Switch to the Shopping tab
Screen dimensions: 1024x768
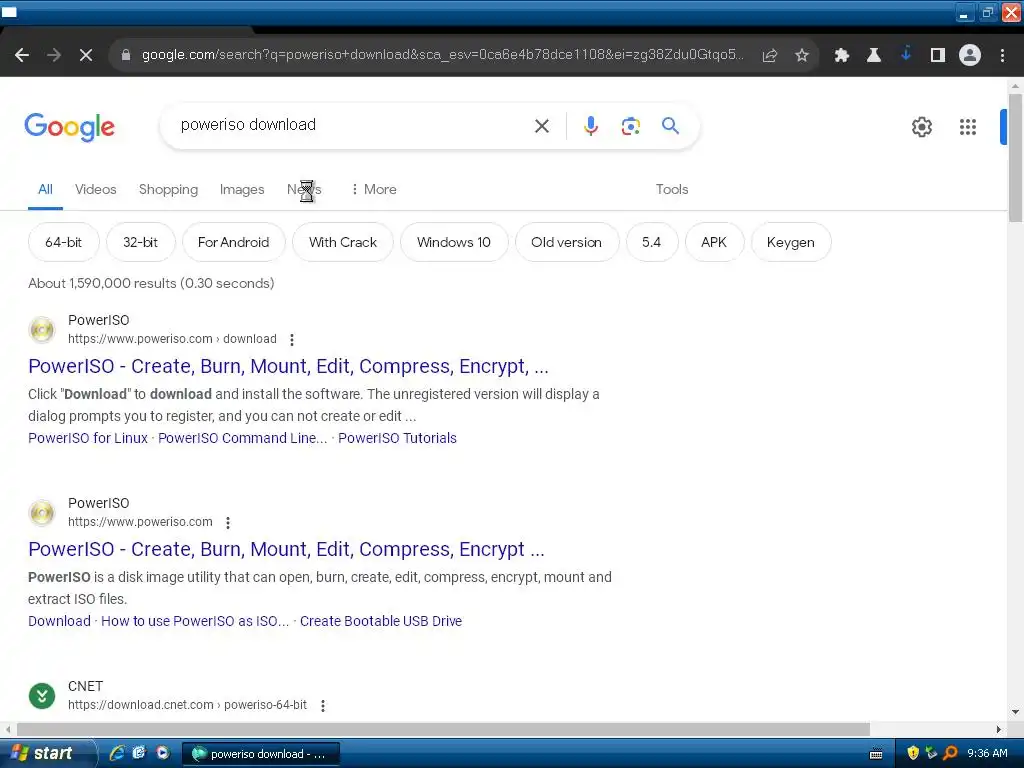point(168,189)
